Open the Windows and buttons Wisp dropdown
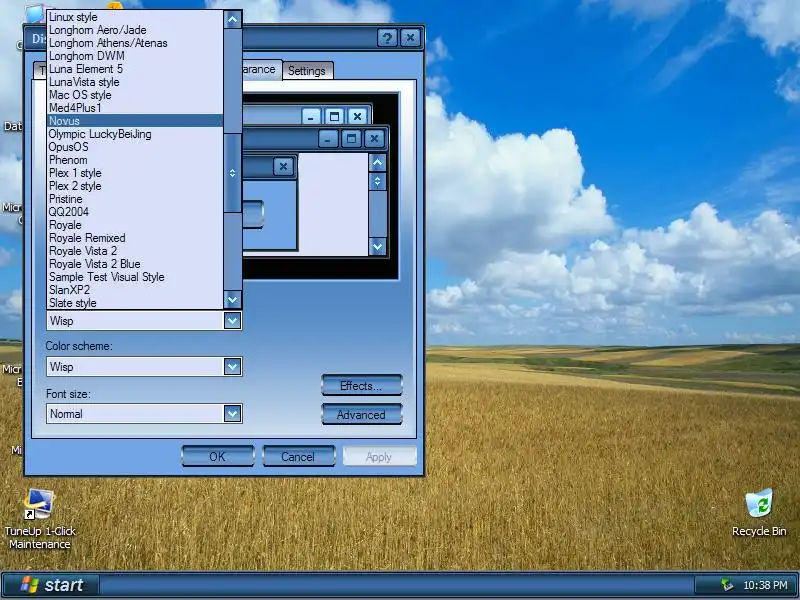 click(232, 321)
